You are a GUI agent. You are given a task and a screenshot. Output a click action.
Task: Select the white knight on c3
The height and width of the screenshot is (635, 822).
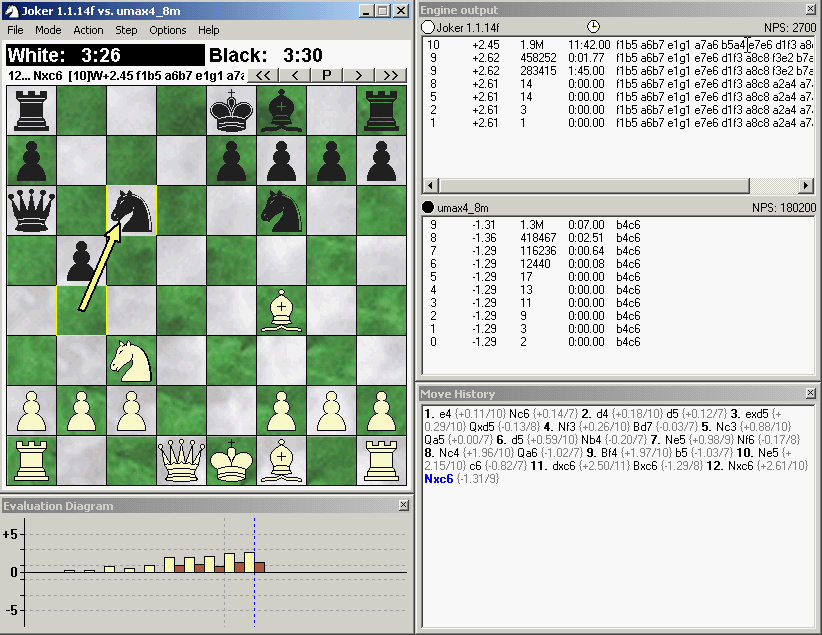tap(132, 360)
